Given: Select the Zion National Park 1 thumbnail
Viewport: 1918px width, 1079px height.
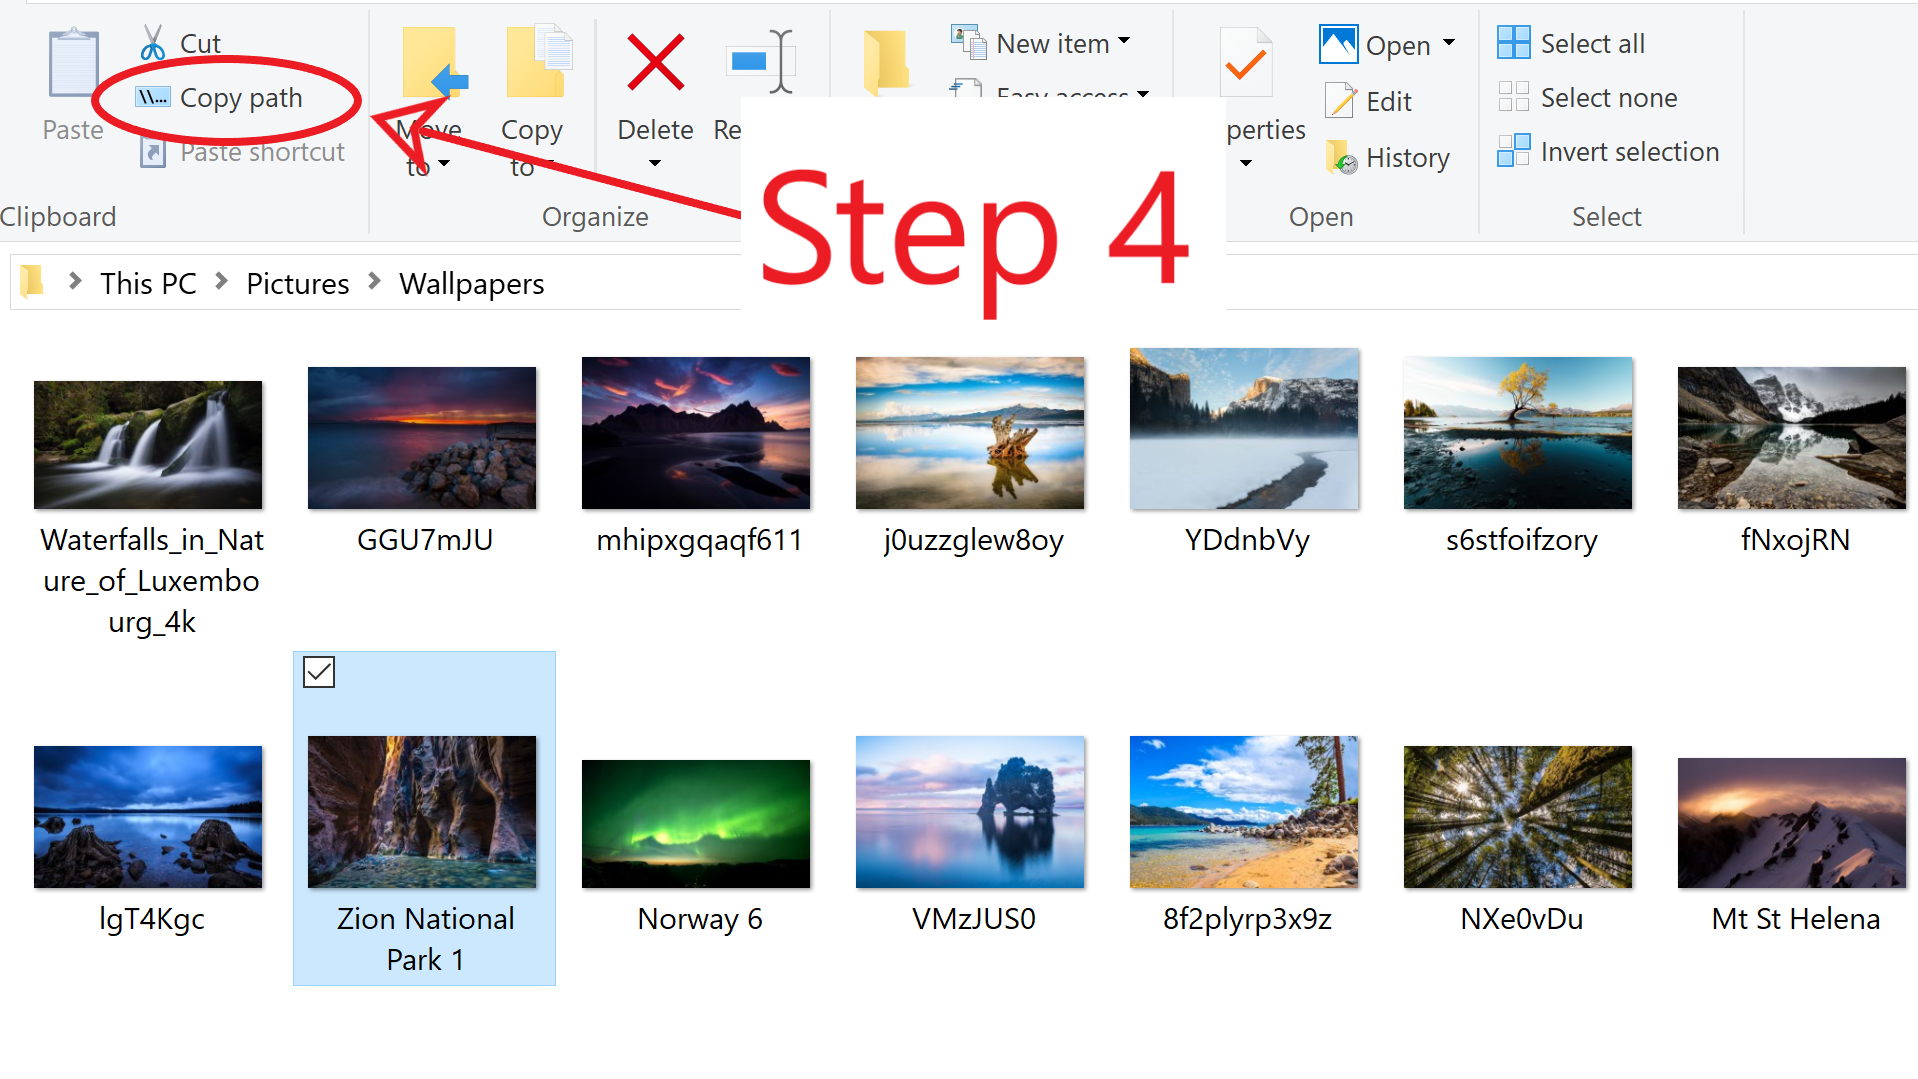Looking at the screenshot, I should pos(422,812).
